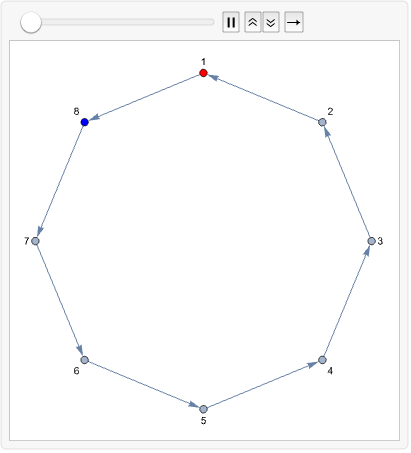Click the arrowhead pointing into vertex 3
This screenshot has width=411, height=453.
367,251
